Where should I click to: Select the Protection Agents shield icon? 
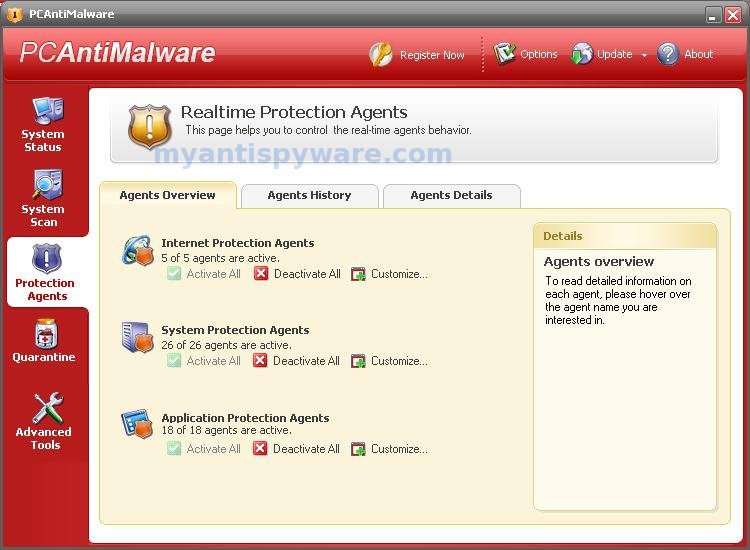click(x=46, y=259)
